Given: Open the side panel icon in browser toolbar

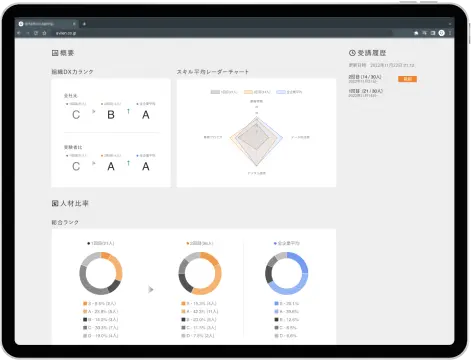Looking at the screenshot, I should click(433, 33).
